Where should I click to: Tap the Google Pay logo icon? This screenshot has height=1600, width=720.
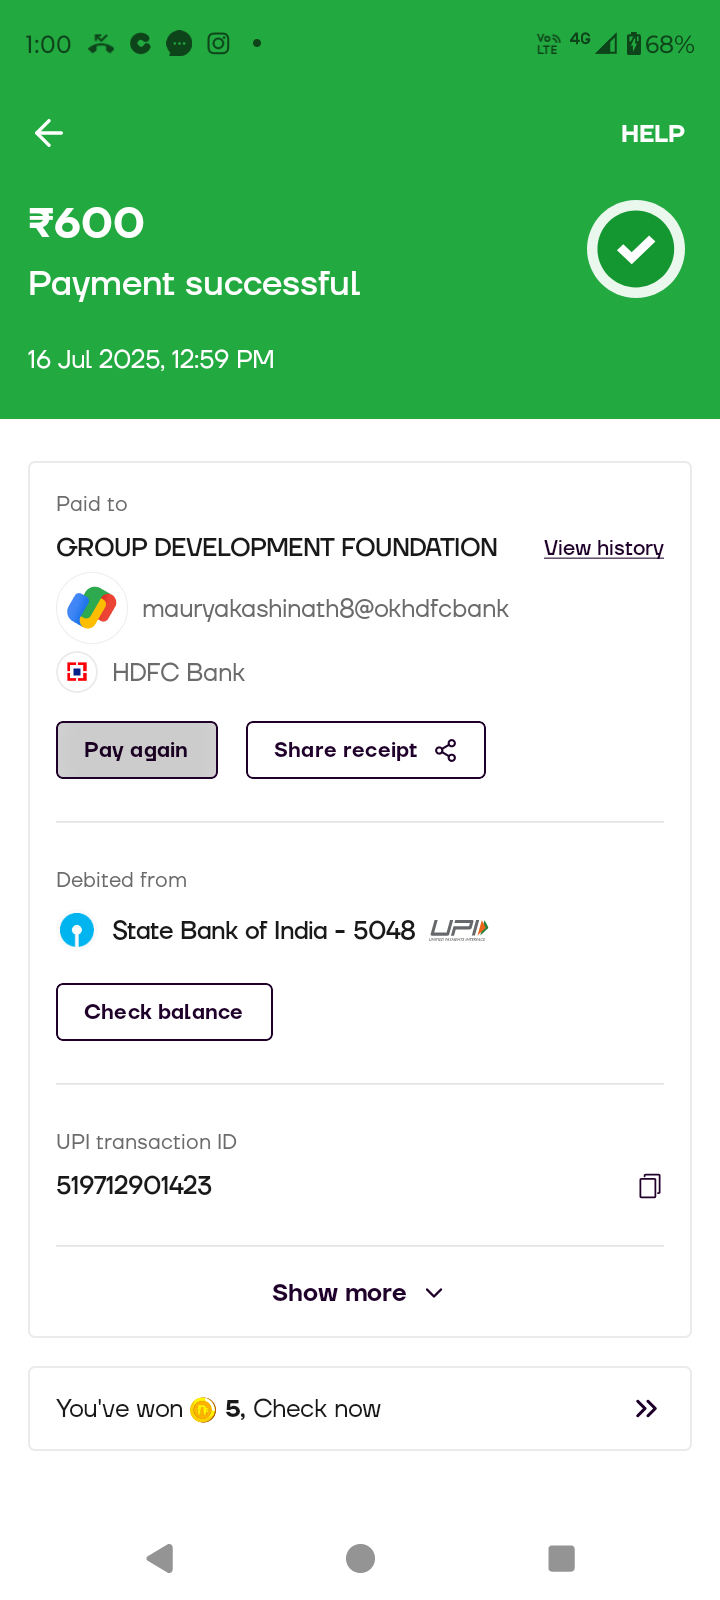(x=92, y=608)
